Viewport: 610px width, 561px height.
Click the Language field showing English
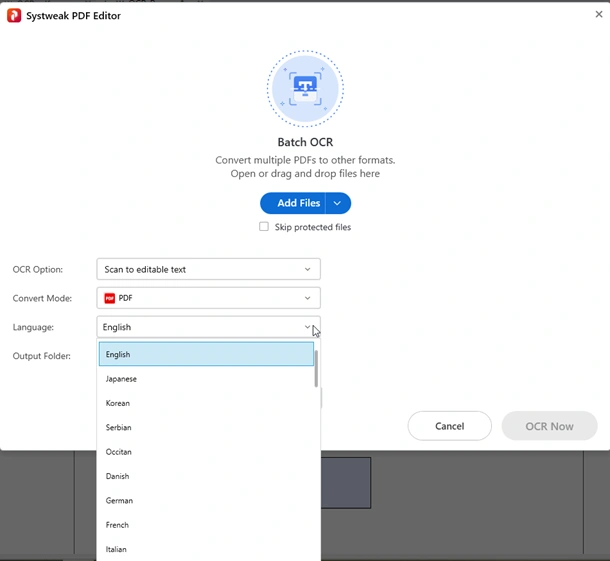coord(209,327)
